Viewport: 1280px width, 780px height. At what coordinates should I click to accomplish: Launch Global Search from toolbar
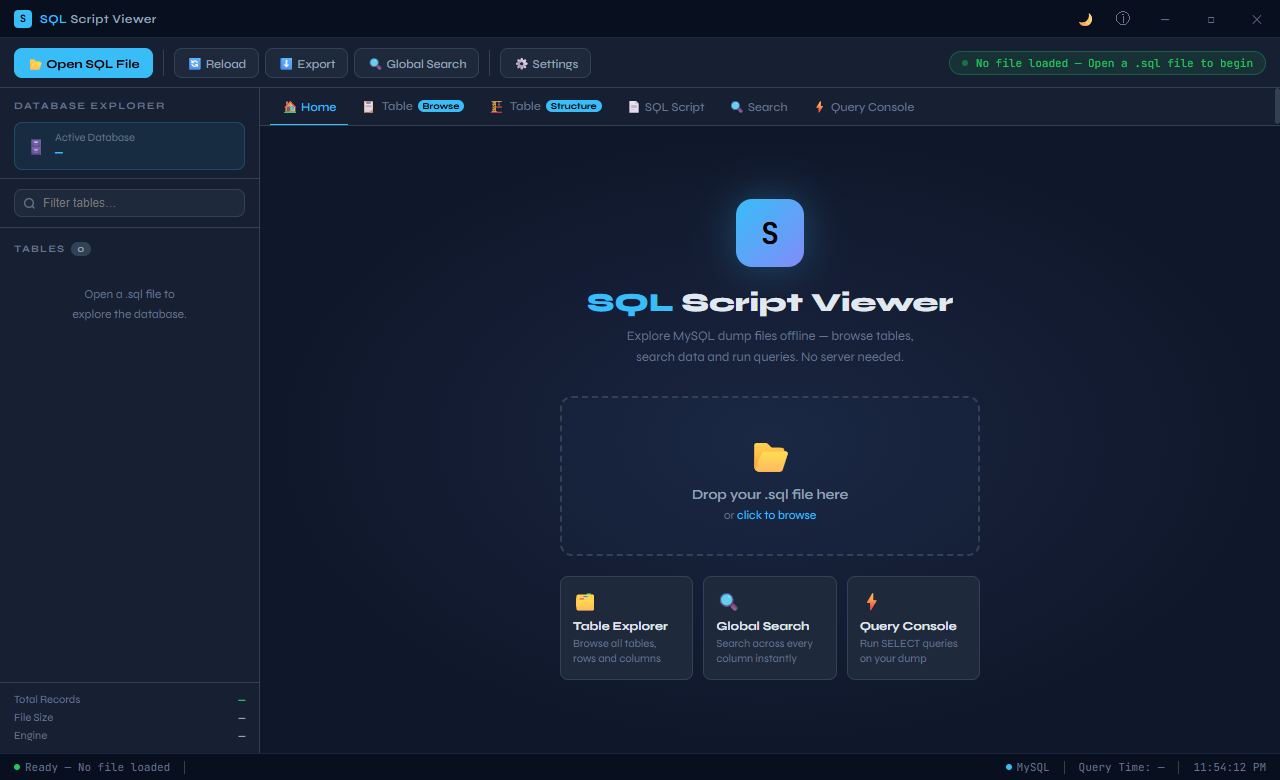pyautogui.click(x=417, y=63)
